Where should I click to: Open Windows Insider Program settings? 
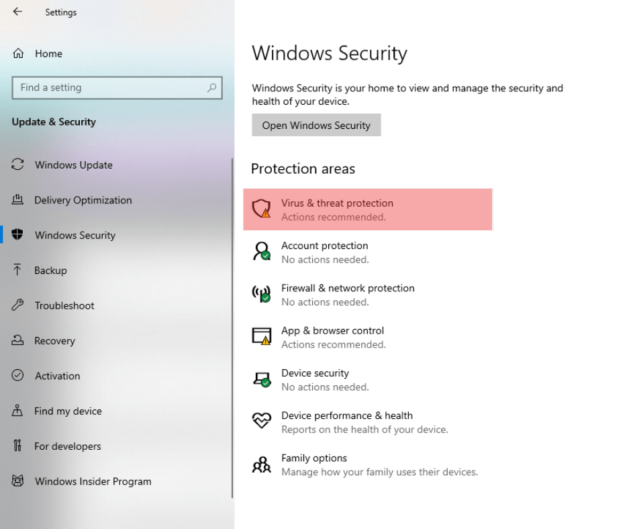point(93,482)
